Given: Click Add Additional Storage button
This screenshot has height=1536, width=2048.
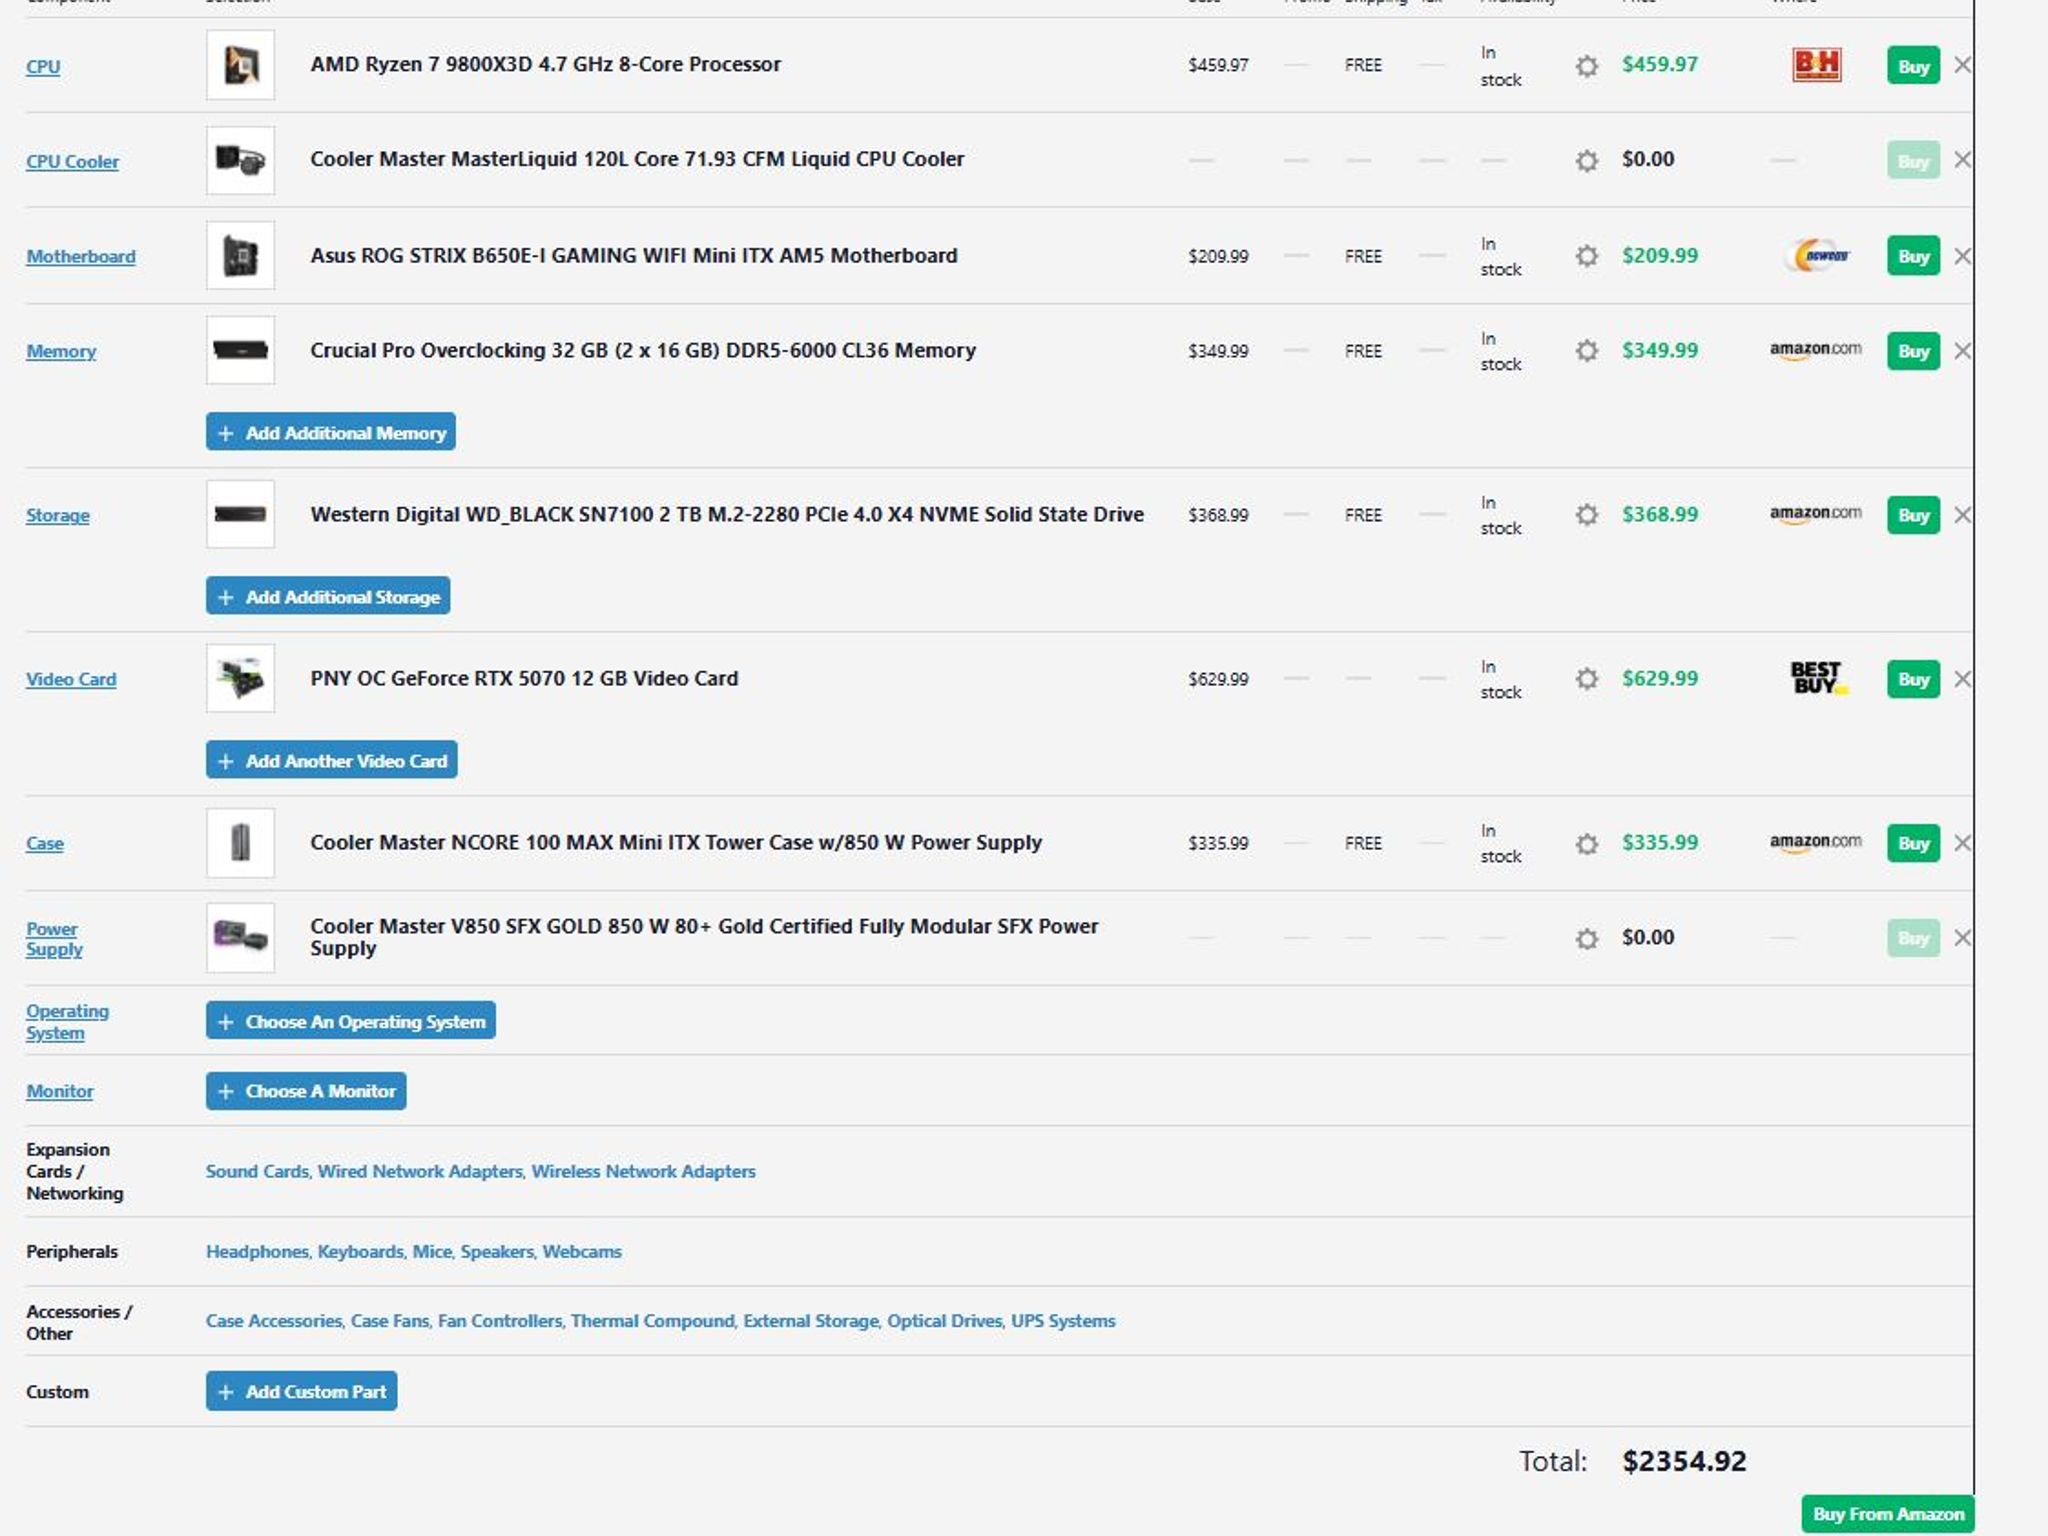Looking at the screenshot, I should 328,596.
